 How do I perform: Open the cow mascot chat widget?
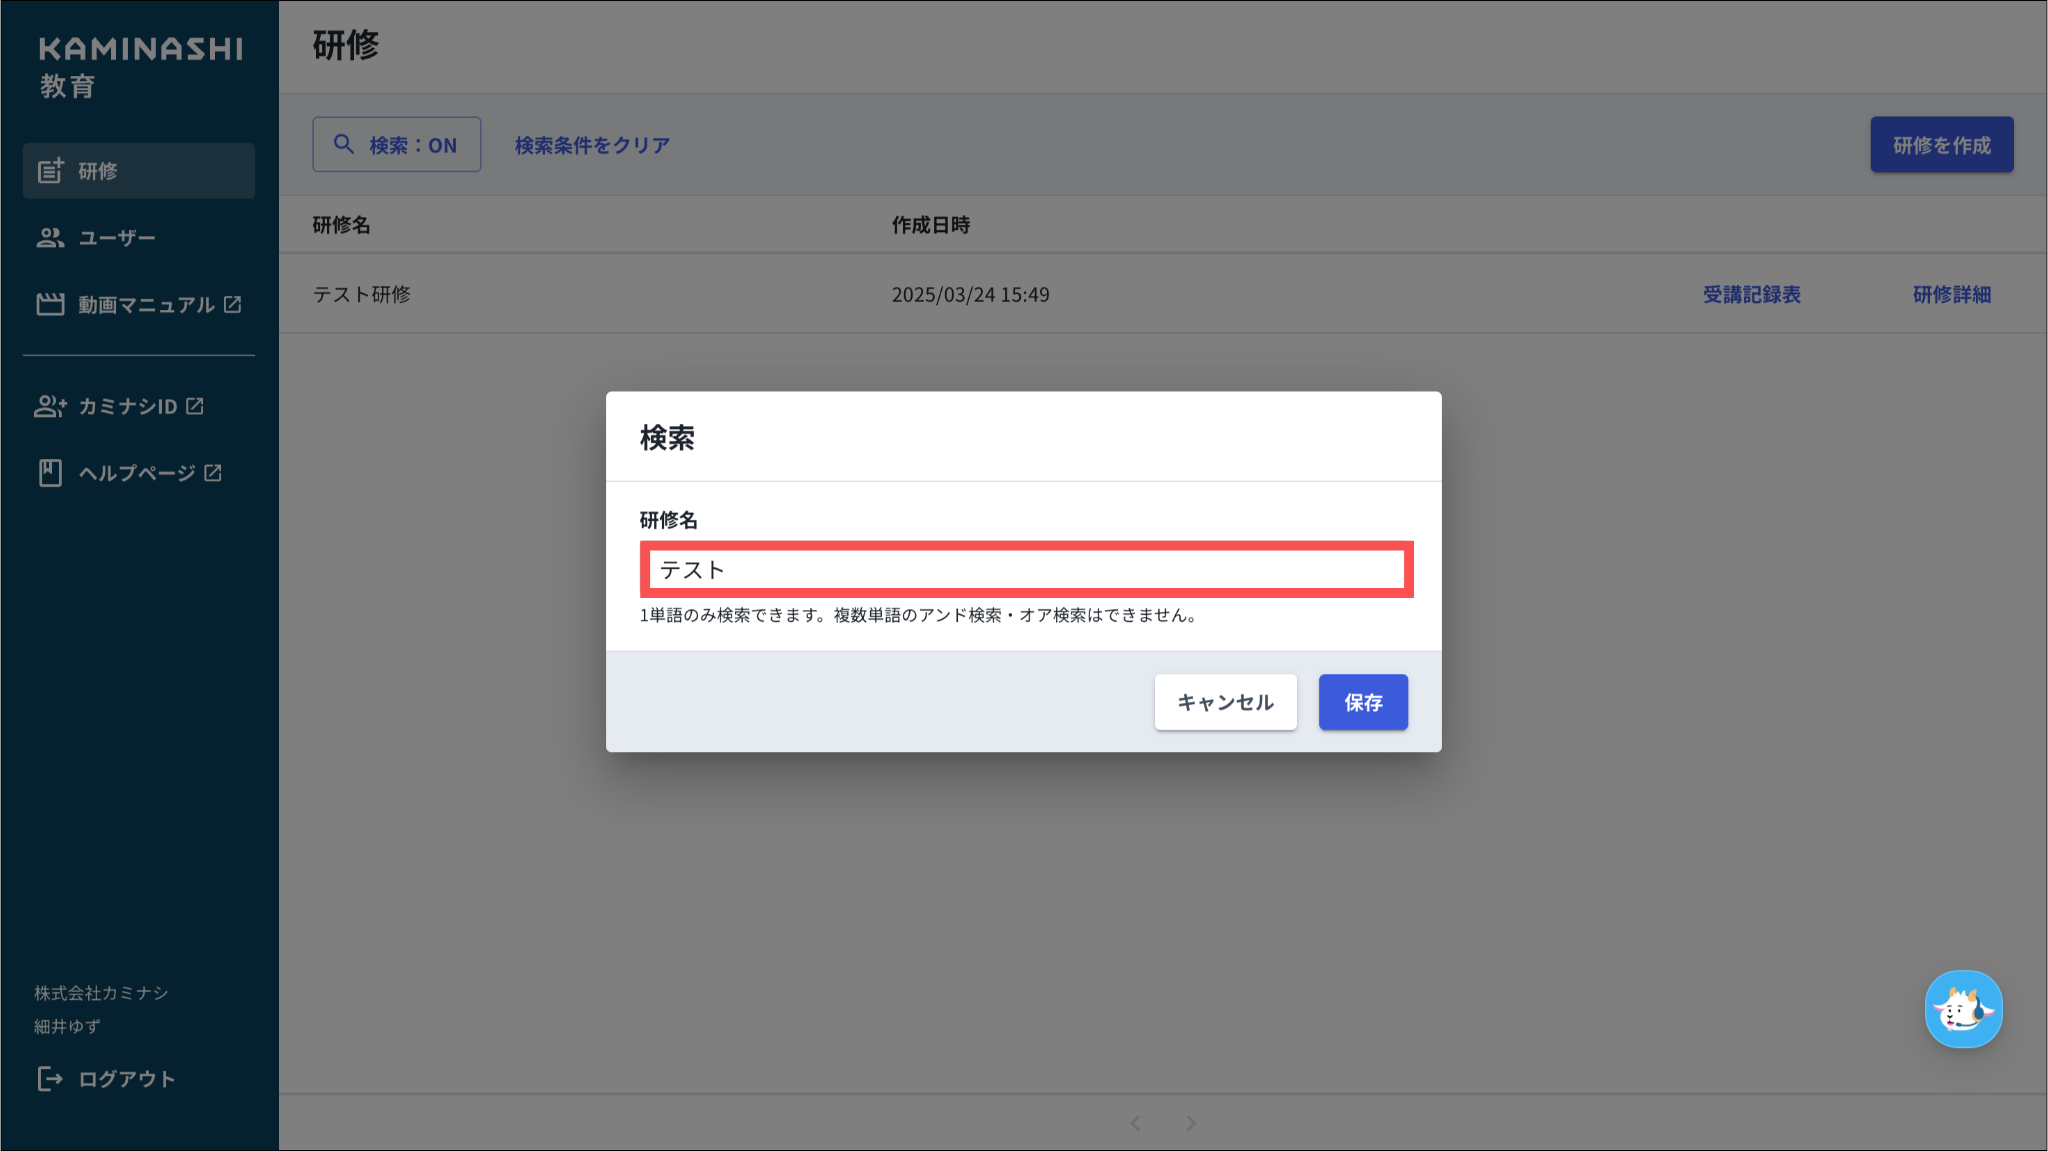tap(1963, 1010)
